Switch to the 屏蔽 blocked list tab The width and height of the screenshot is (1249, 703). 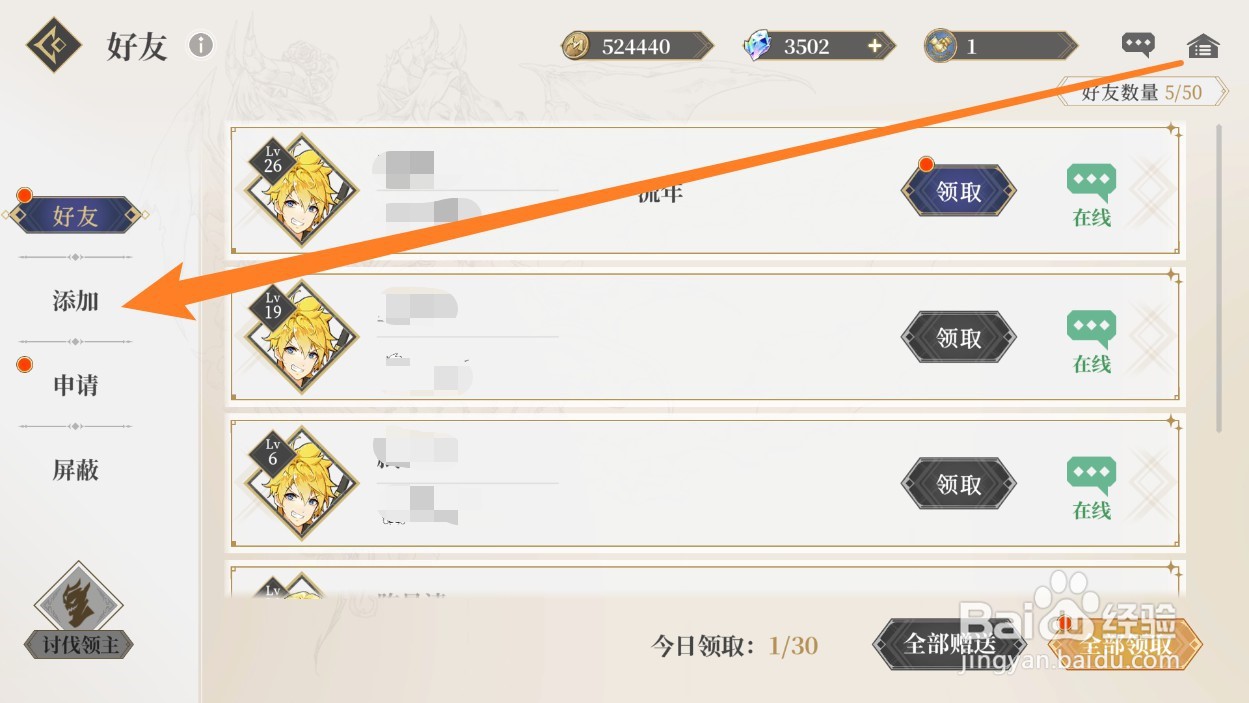point(76,469)
